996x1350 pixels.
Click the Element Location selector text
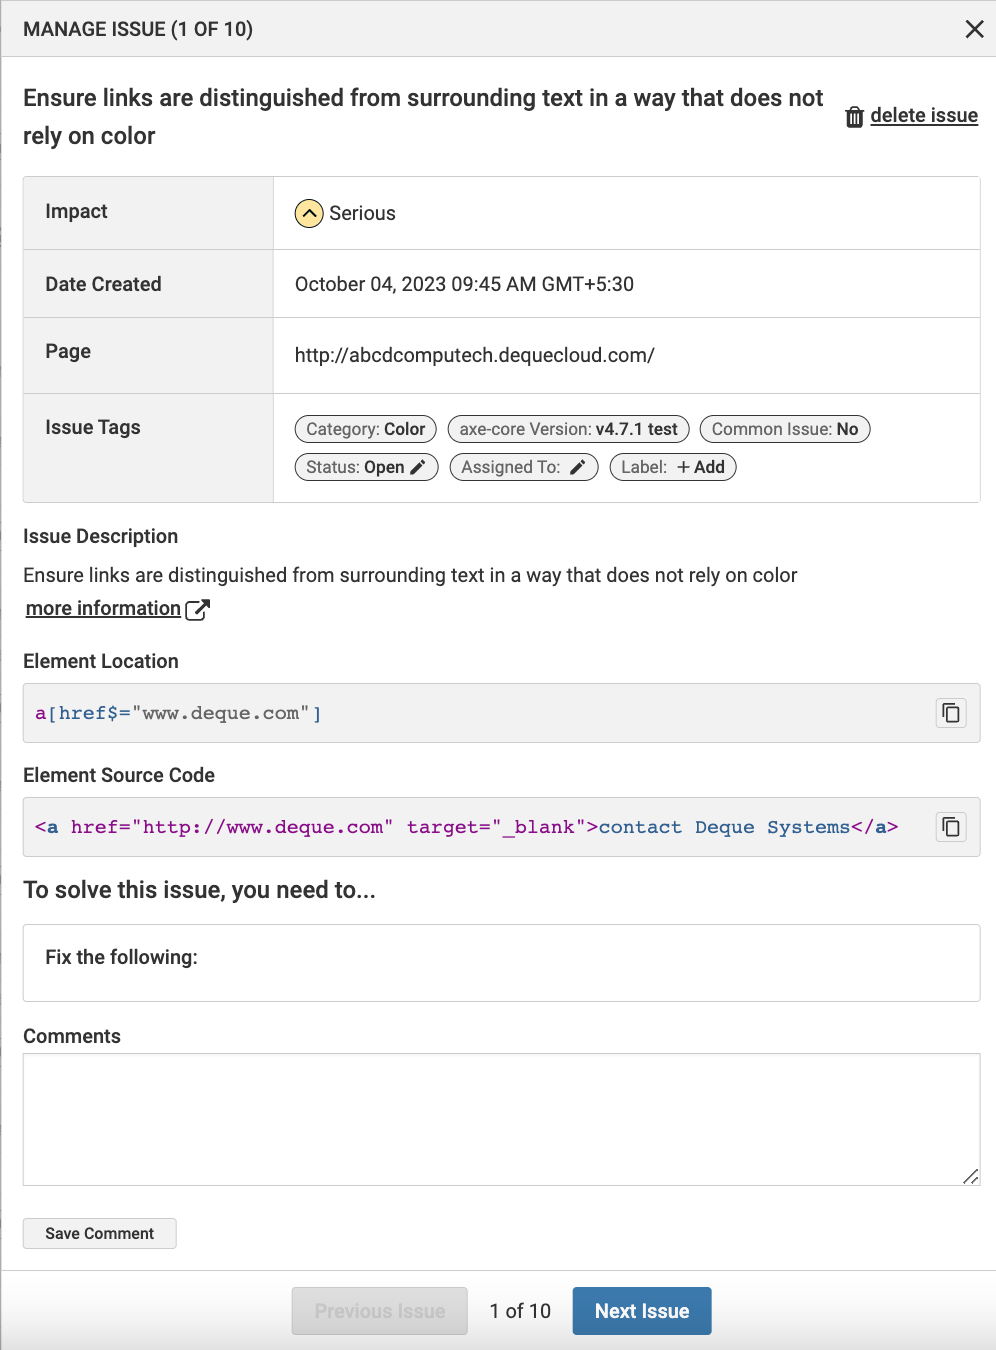click(x=178, y=713)
